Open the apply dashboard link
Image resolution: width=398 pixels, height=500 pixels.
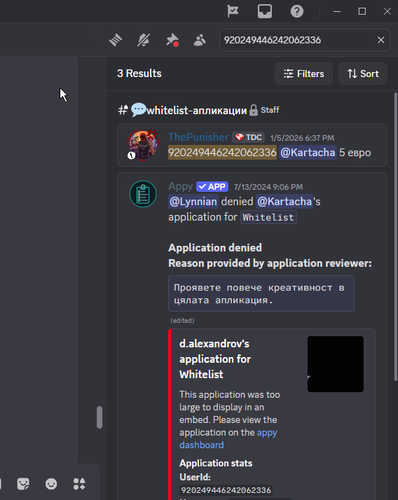[x=228, y=439]
